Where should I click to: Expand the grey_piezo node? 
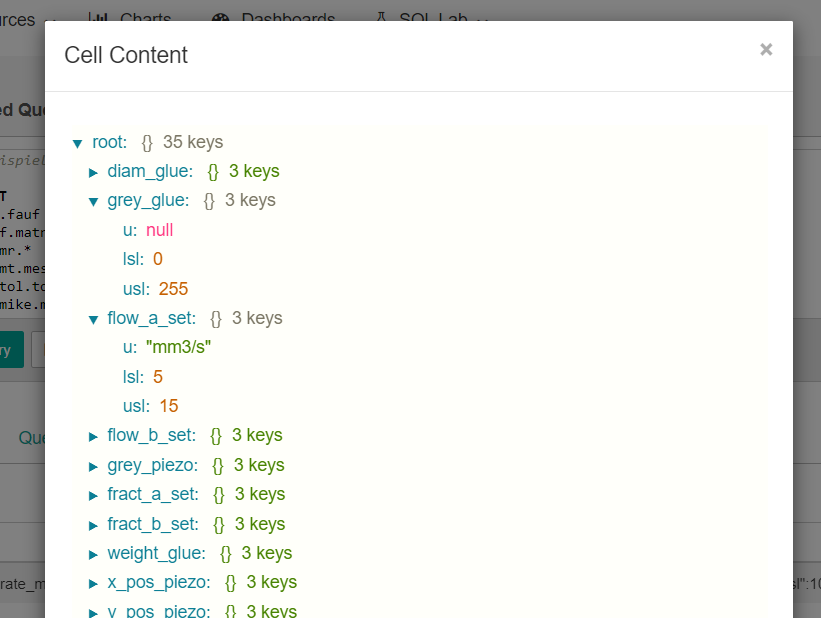click(x=93, y=465)
